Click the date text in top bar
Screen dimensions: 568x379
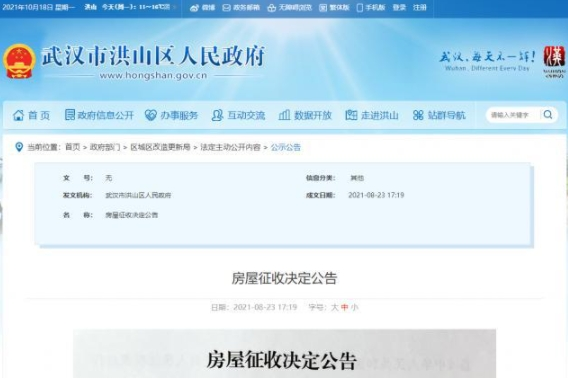[x=38, y=7]
